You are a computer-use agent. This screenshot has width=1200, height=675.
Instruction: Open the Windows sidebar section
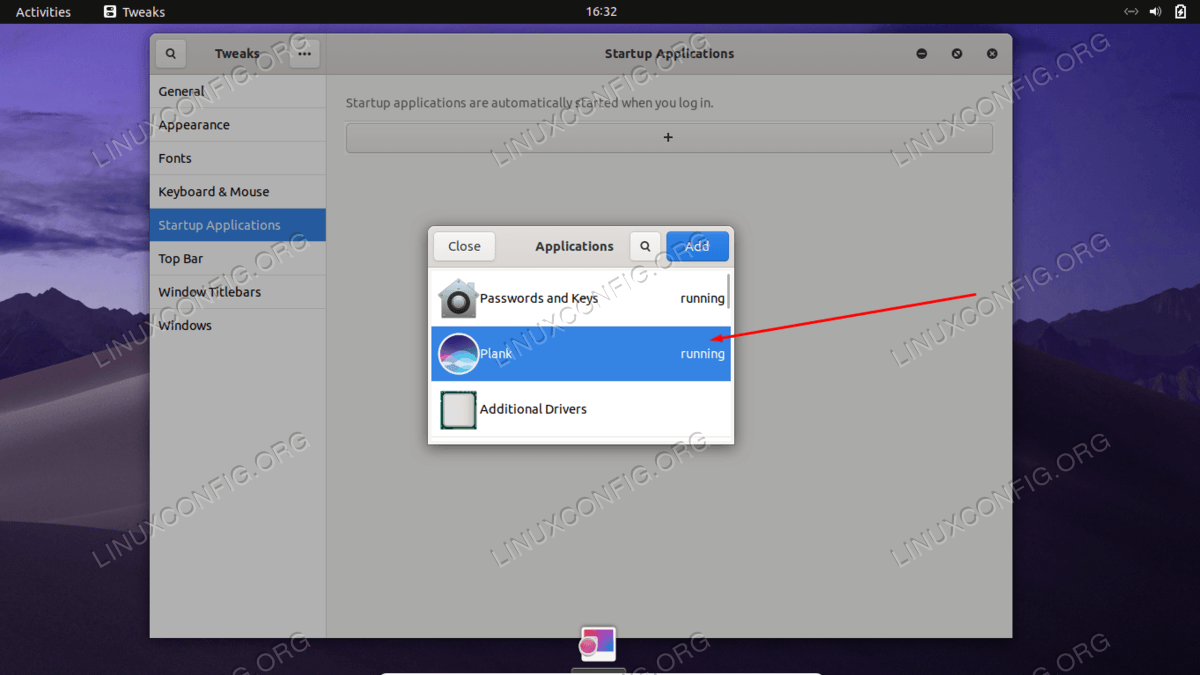pyautogui.click(x=238, y=325)
